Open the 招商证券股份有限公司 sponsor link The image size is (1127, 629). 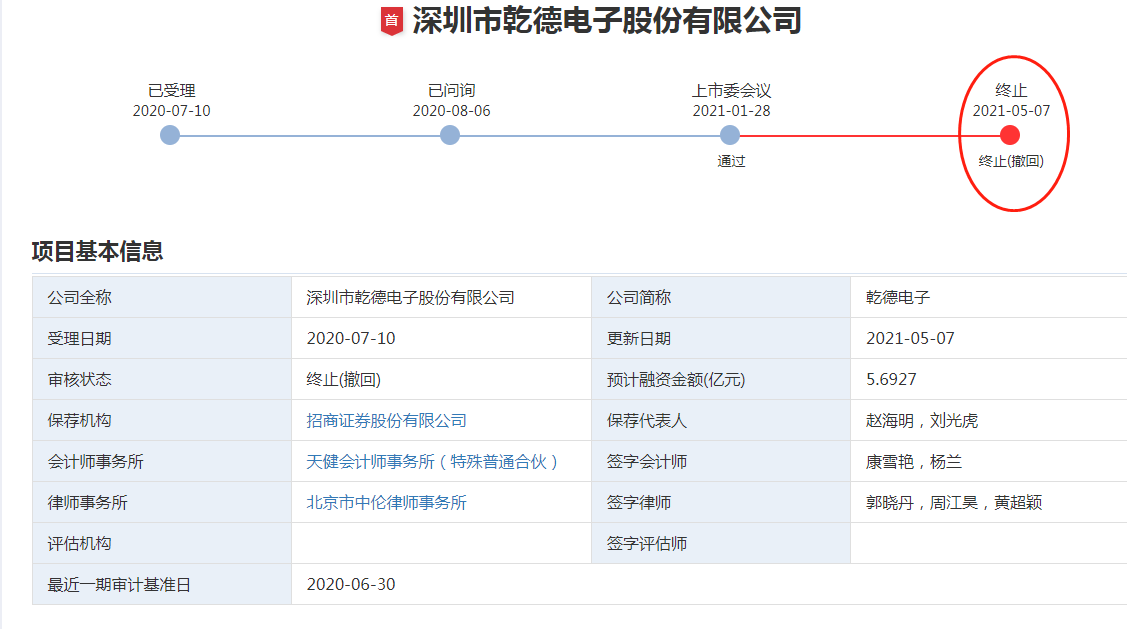[386, 421]
